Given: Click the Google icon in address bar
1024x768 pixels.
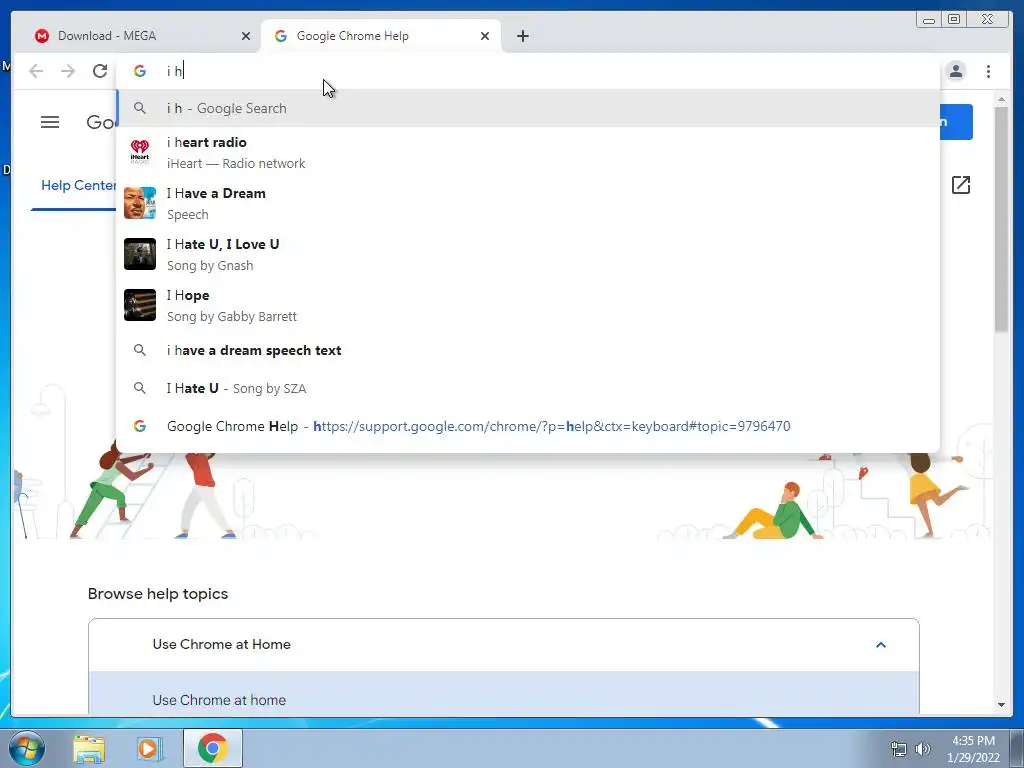Looking at the screenshot, I should tap(140, 71).
